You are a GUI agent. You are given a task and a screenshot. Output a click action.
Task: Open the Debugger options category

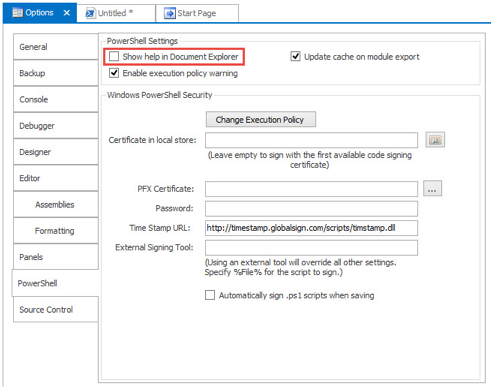pos(56,126)
